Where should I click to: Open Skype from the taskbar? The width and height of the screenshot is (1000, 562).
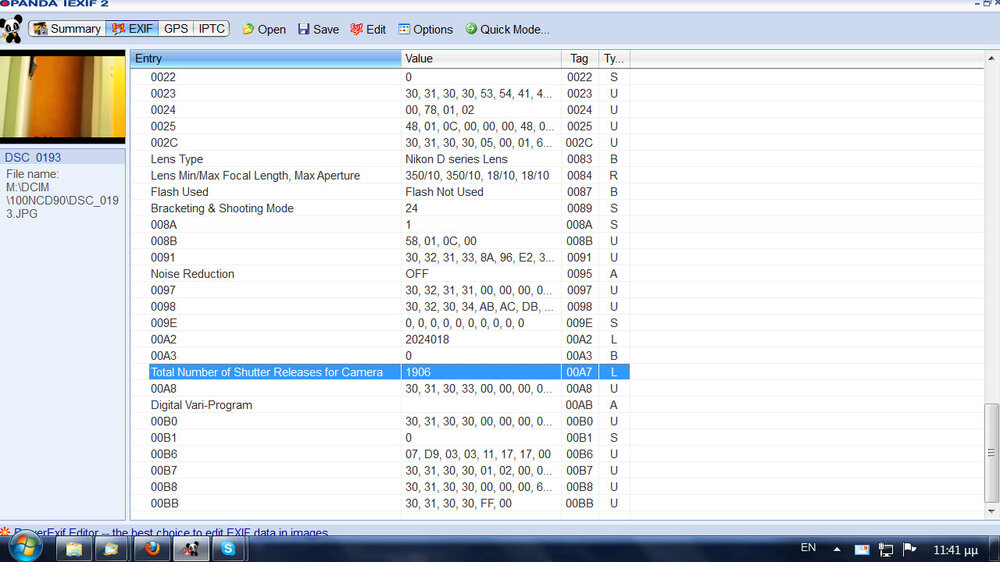pos(228,549)
